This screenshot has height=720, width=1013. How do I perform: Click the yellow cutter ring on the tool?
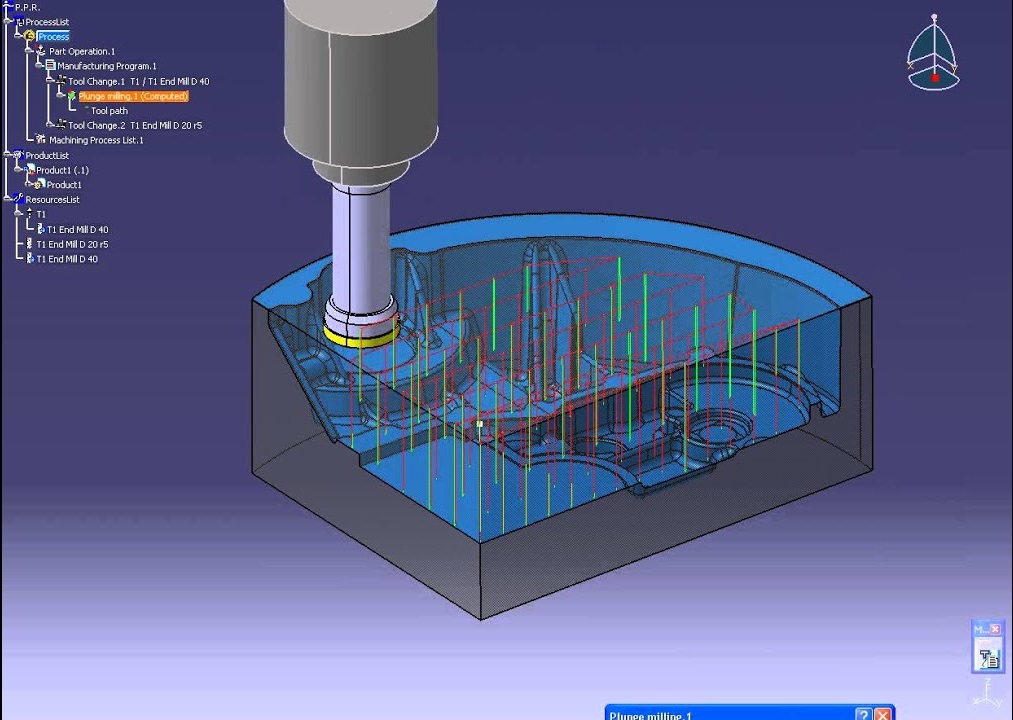(360, 340)
